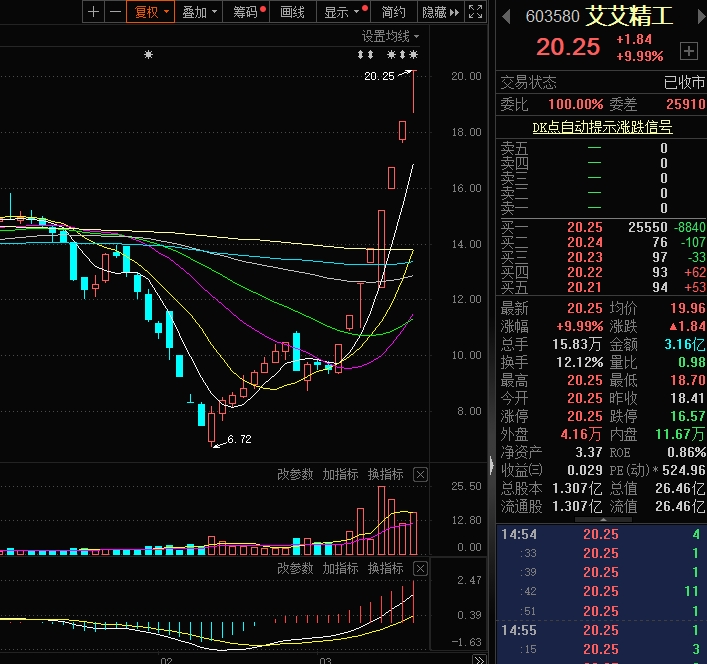Expand the 设置均线 moving average dropdown

tap(390, 36)
